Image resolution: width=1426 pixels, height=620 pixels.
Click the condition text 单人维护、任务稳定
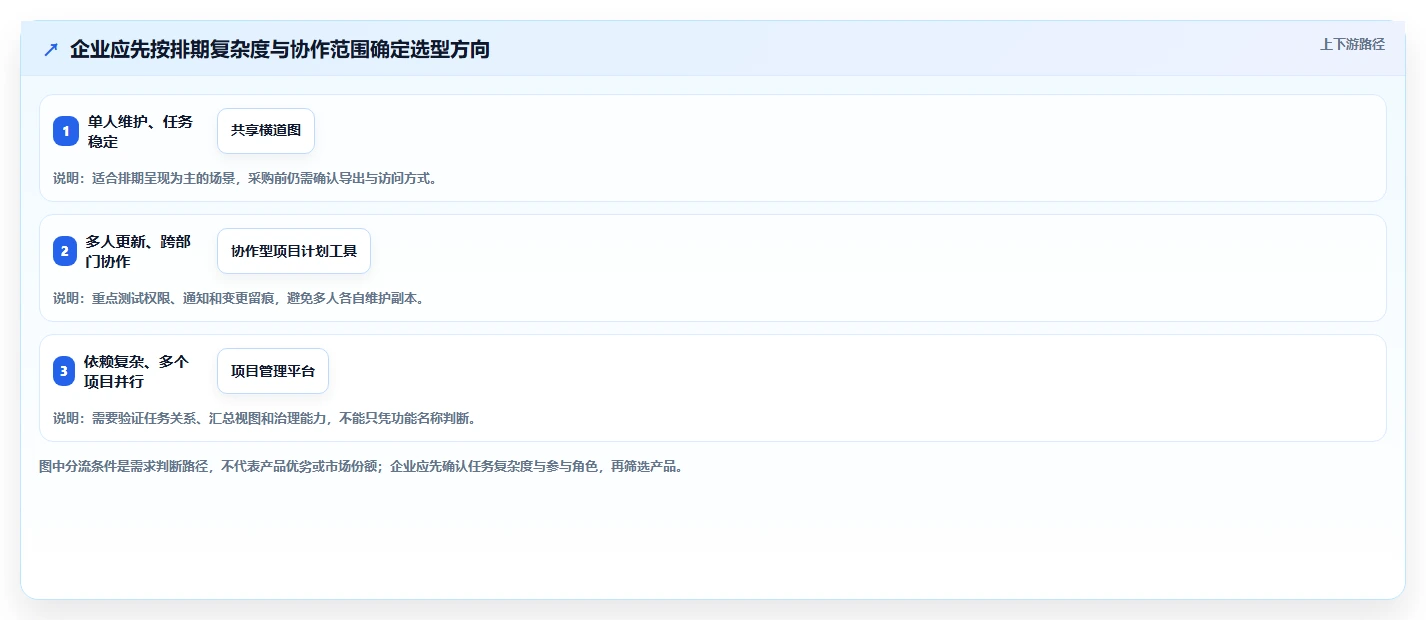pos(141,131)
